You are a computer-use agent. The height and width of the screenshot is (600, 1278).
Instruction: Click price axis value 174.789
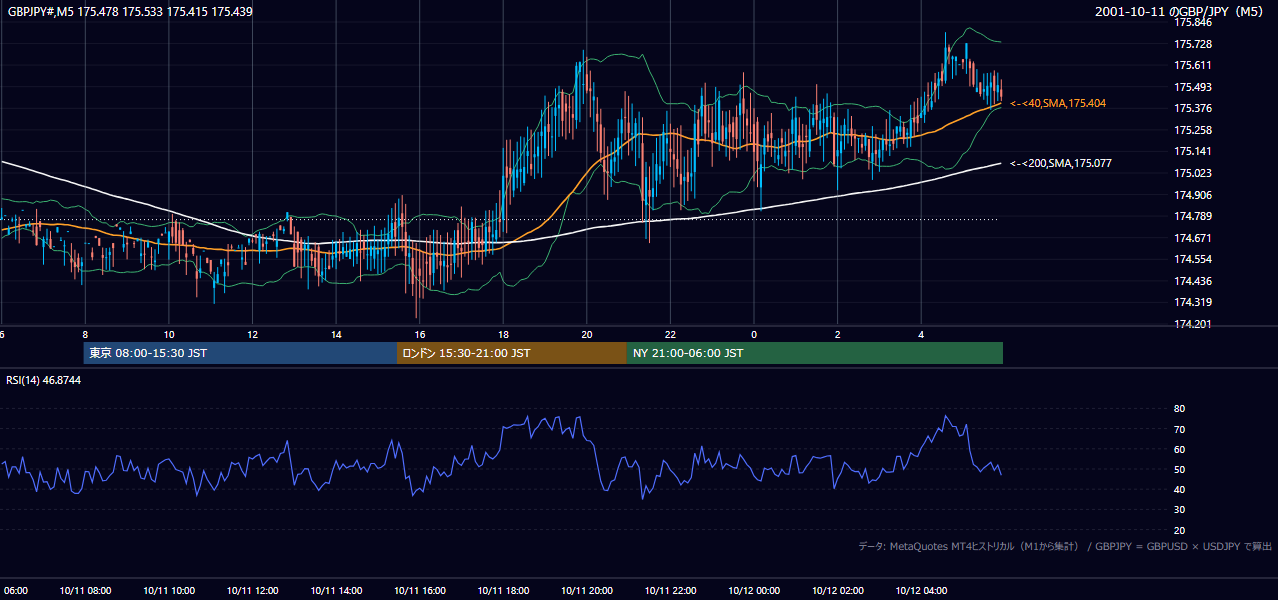click(x=1193, y=216)
